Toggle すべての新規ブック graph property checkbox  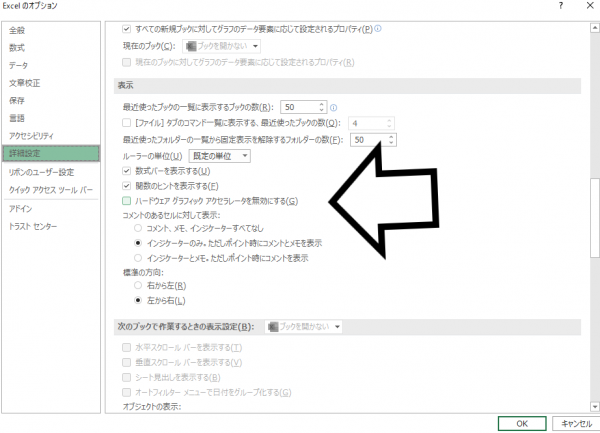coord(126,29)
